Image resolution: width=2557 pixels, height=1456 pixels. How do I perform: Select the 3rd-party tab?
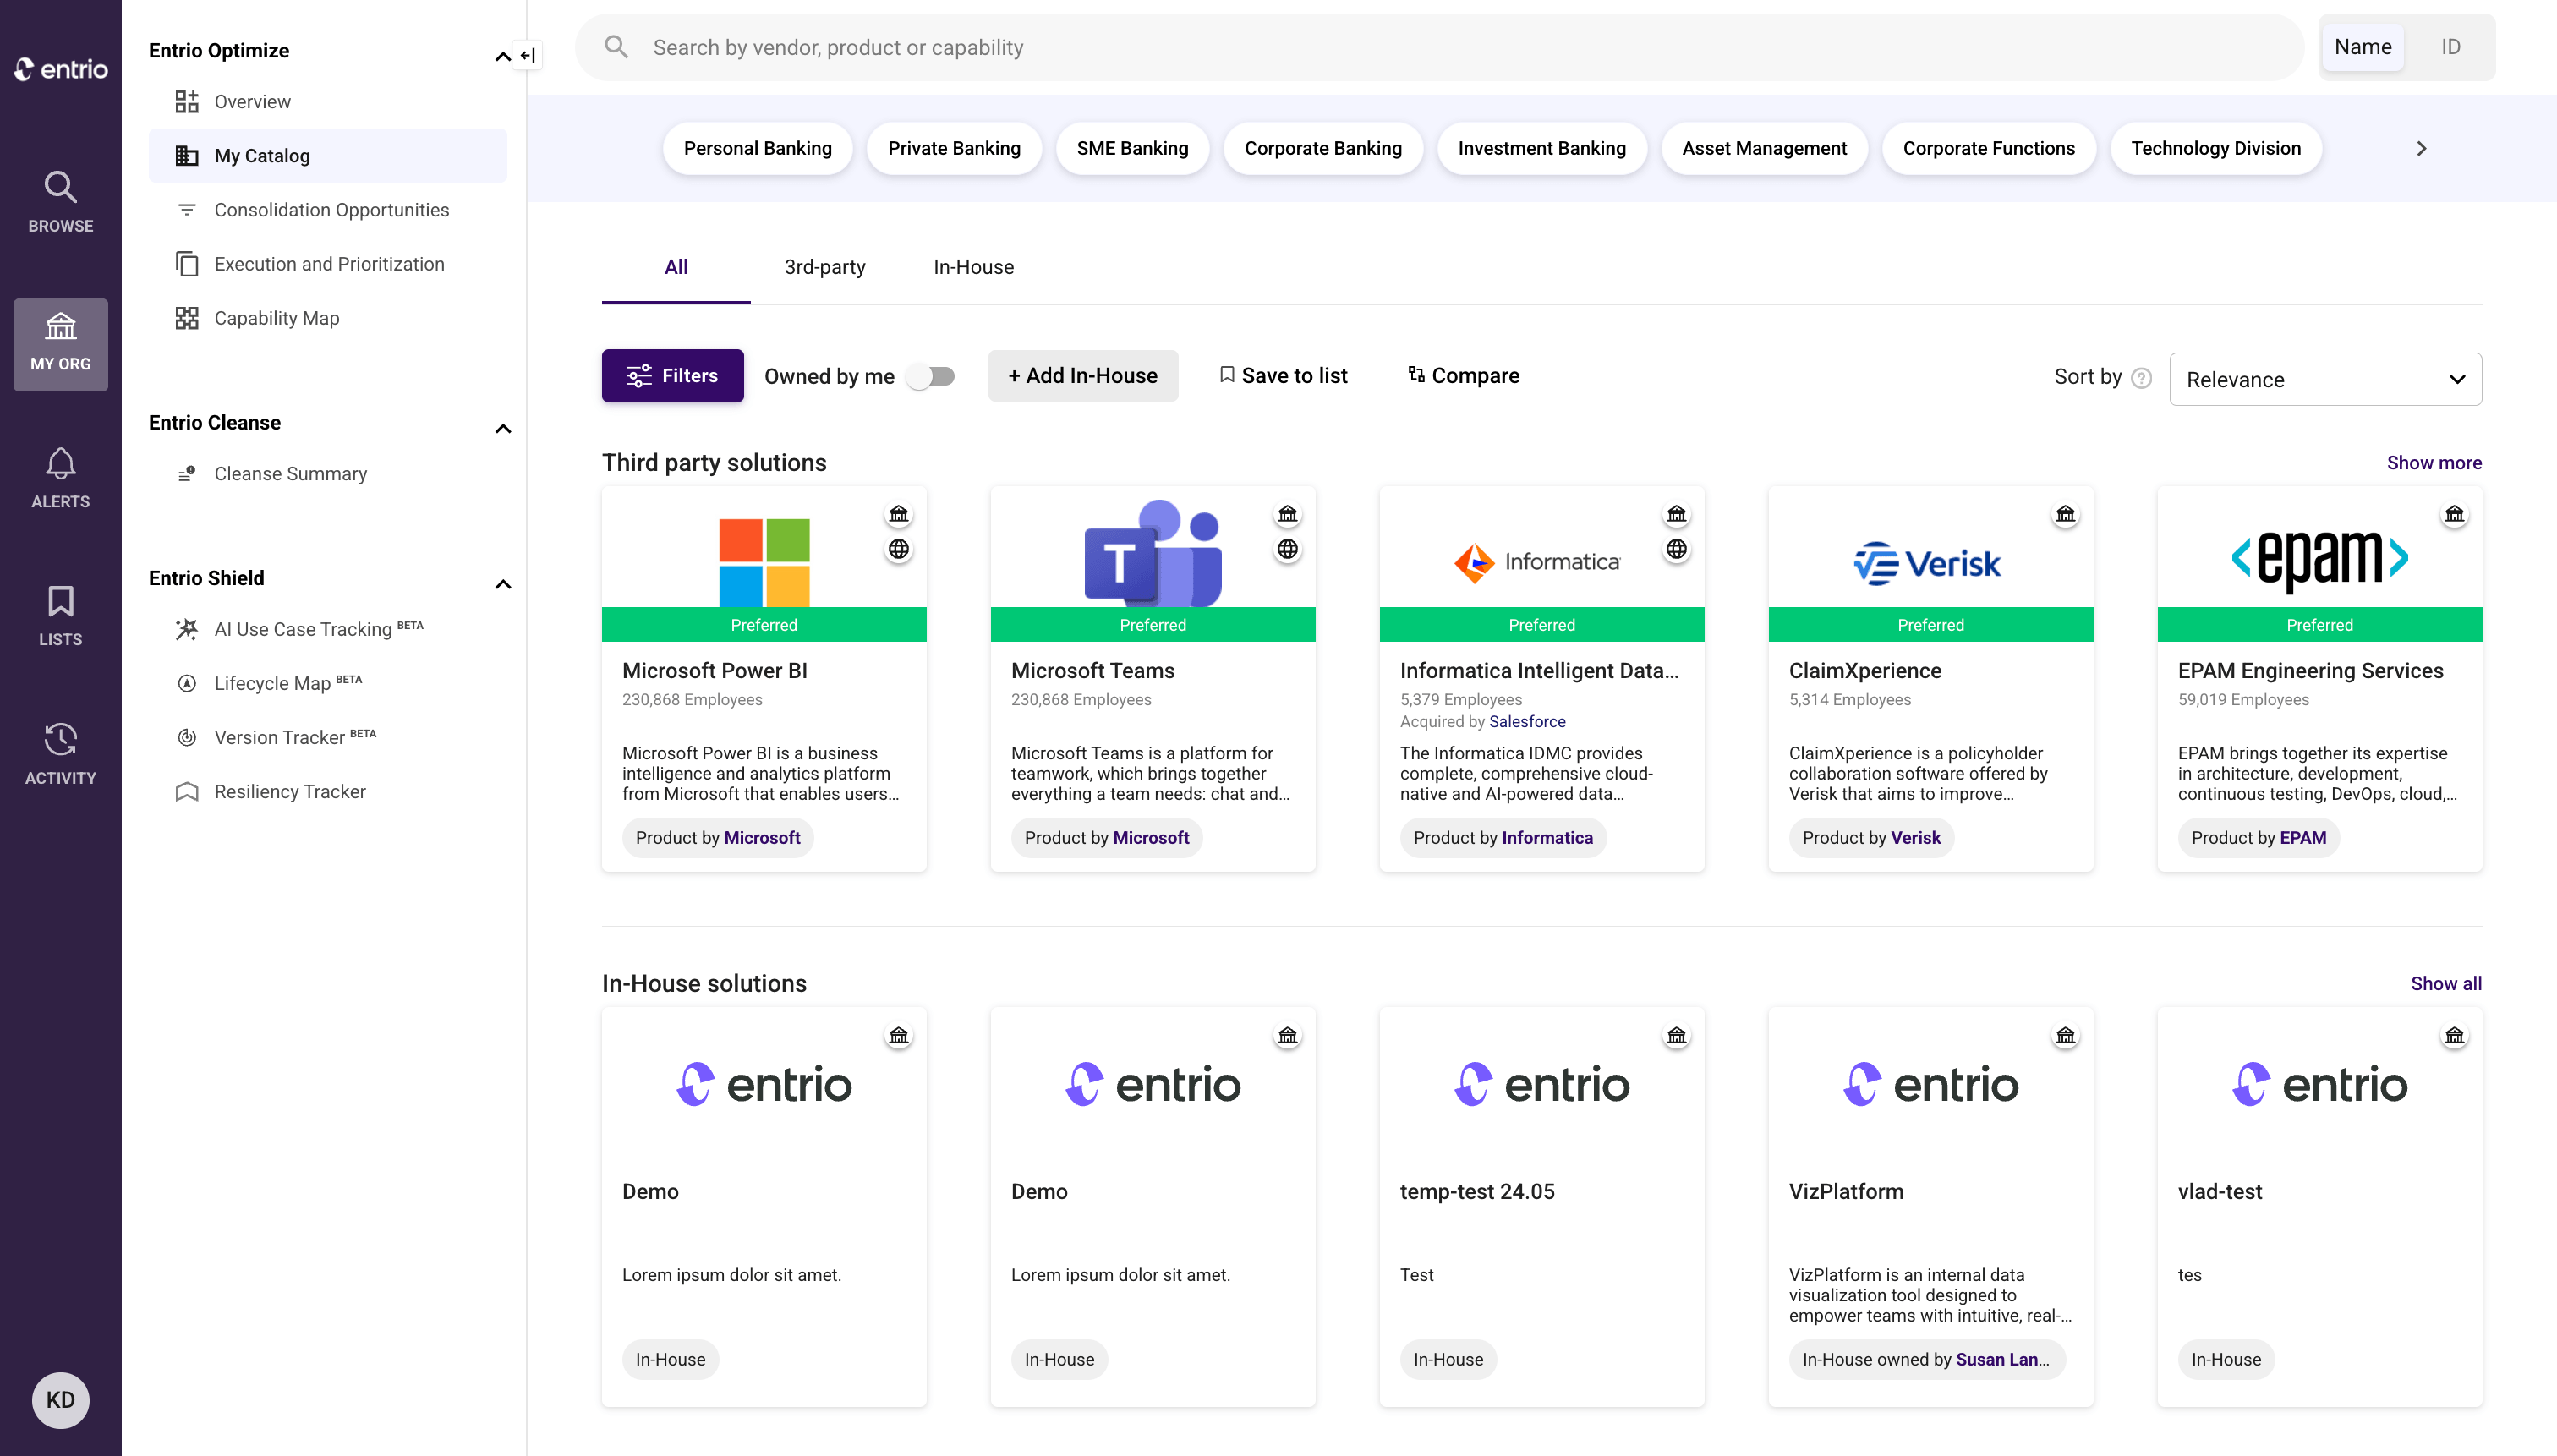(824, 267)
